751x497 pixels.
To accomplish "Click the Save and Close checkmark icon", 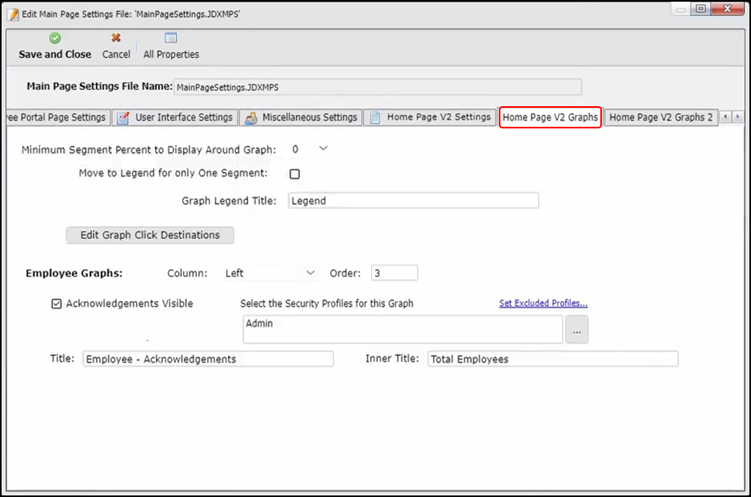I will pyautogui.click(x=55, y=38).
